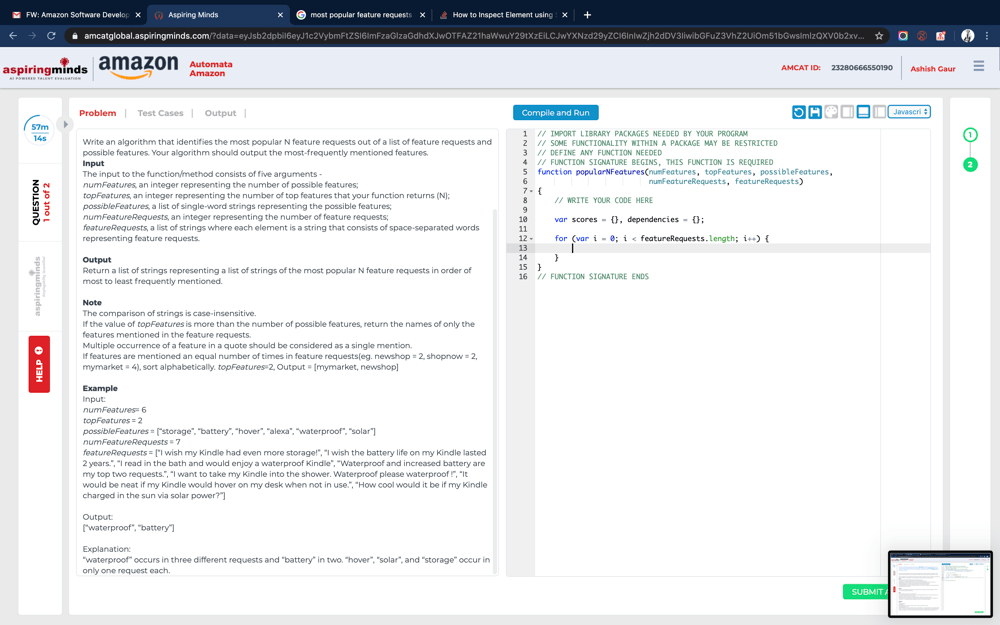This screenshot has height=625, width=1000.
Task: Switch to the Test Cases tab
Action: click(x=160, y=113)
